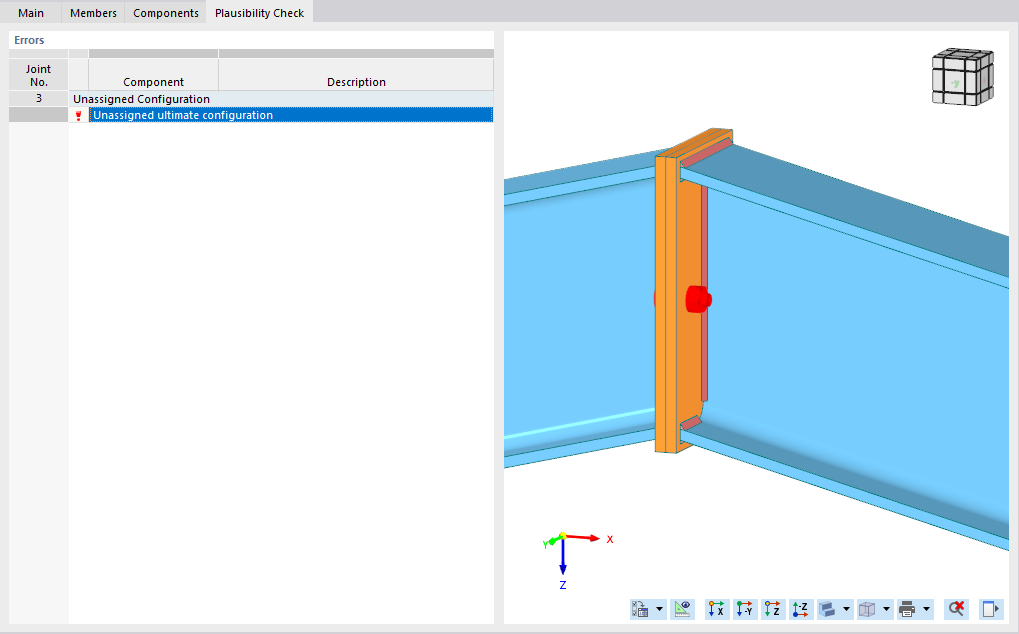Click joint number 3 cell
Viewport: 1019px width, 634px height.
(x=38, y=98)
